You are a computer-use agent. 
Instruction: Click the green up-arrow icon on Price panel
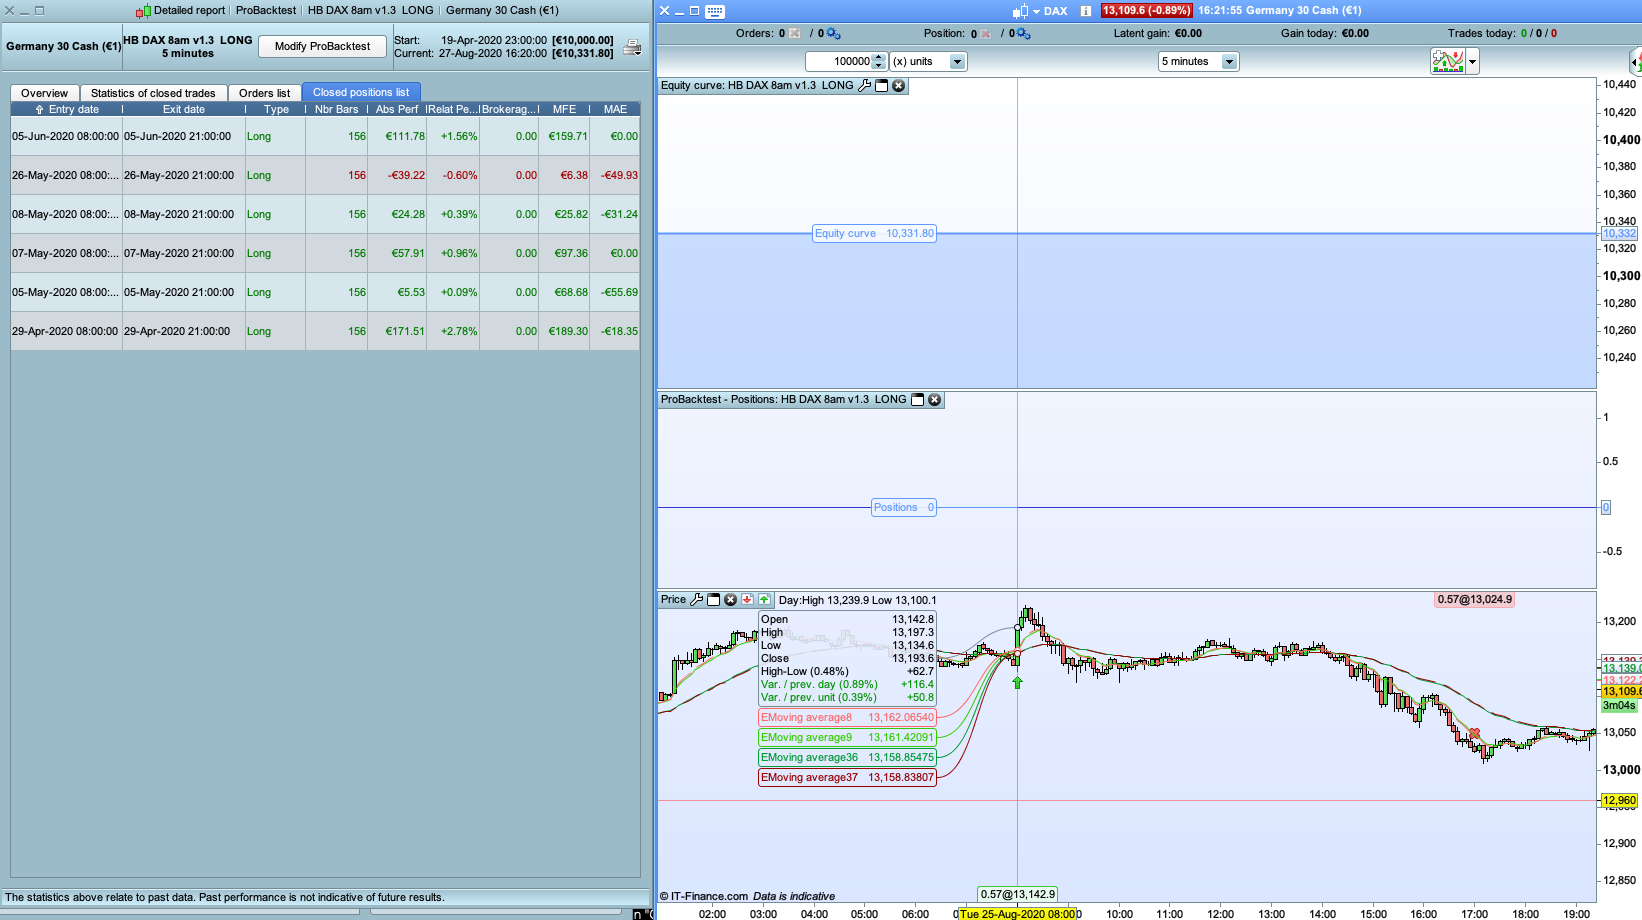coord(764,600)
